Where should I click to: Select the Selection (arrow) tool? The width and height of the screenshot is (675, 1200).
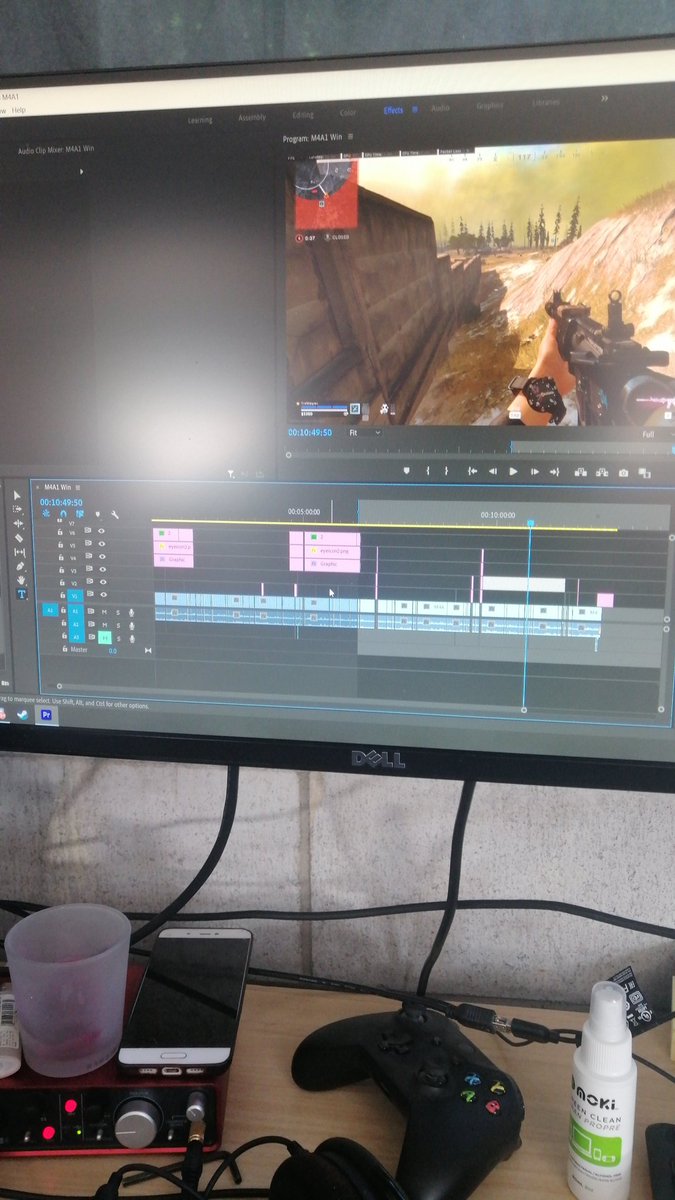click(17, 495)
